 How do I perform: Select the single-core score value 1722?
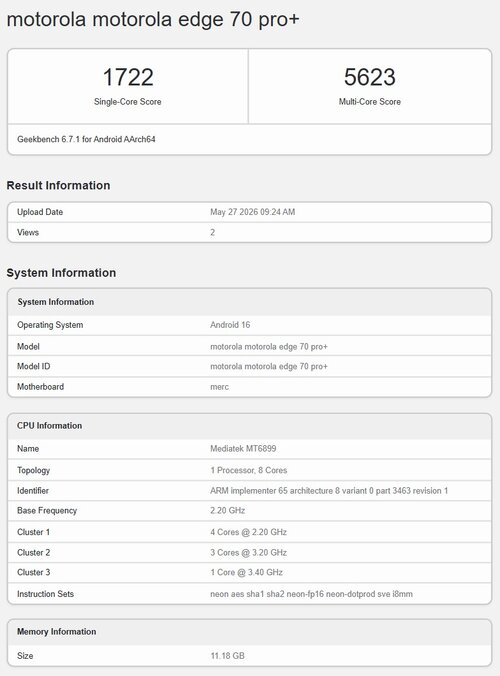point(128,77)
